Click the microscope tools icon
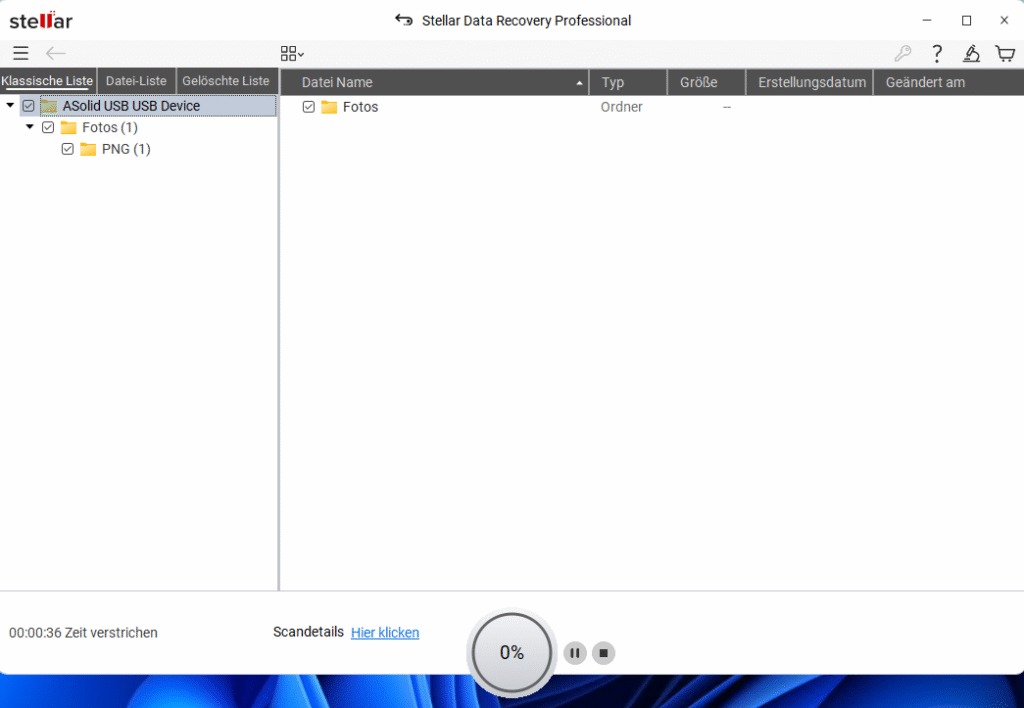Viewport: 1024px width, 708px height. coord(971,54)
